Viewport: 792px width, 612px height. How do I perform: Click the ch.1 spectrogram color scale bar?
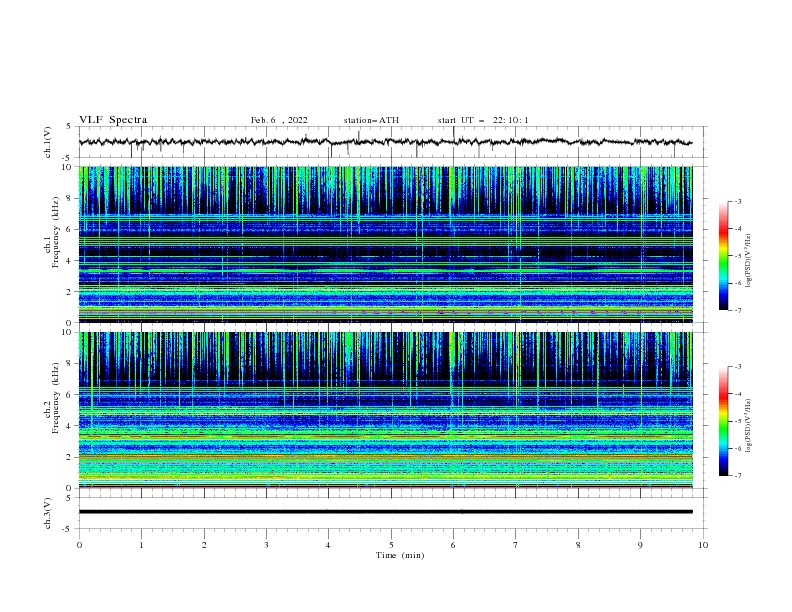pyautogui.click(x=724, y=256)
